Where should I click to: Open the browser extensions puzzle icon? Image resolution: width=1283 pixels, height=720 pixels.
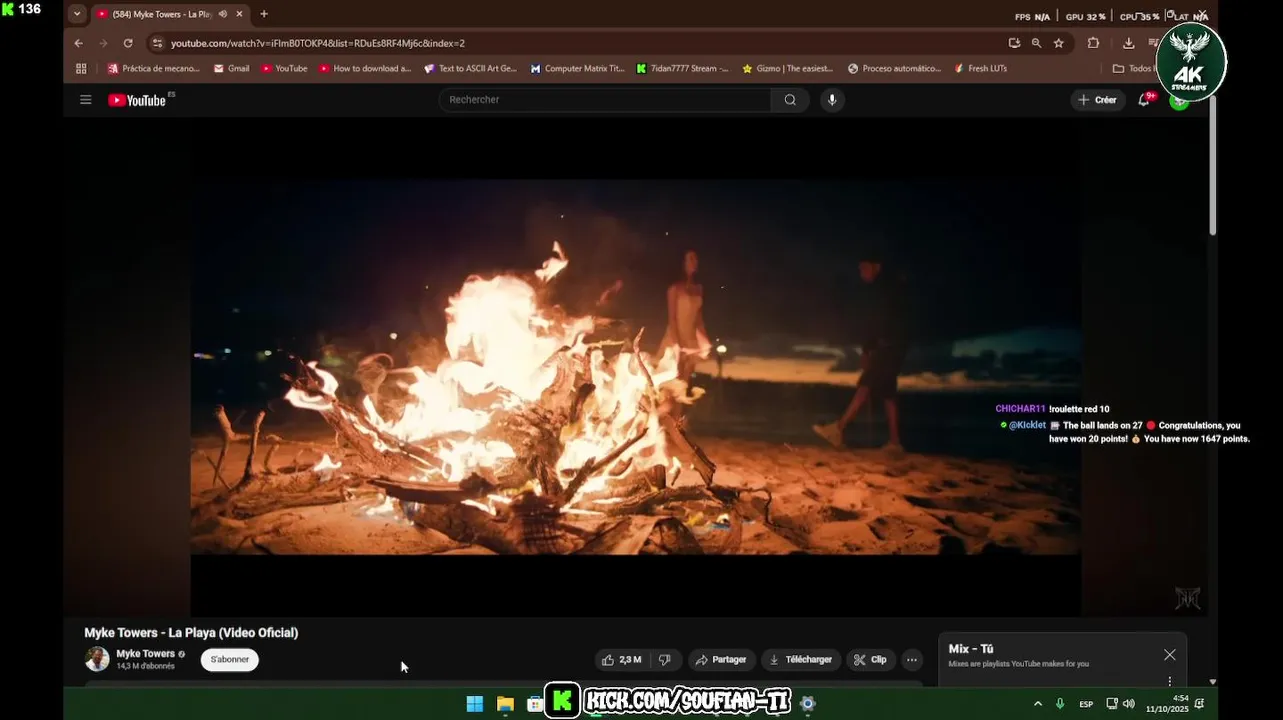1093,43
